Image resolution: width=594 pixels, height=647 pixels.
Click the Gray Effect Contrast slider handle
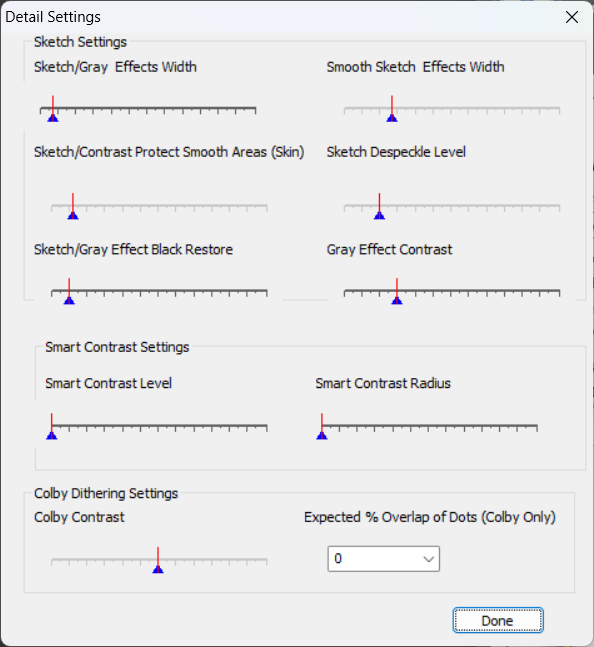click(x=397, y=292)
